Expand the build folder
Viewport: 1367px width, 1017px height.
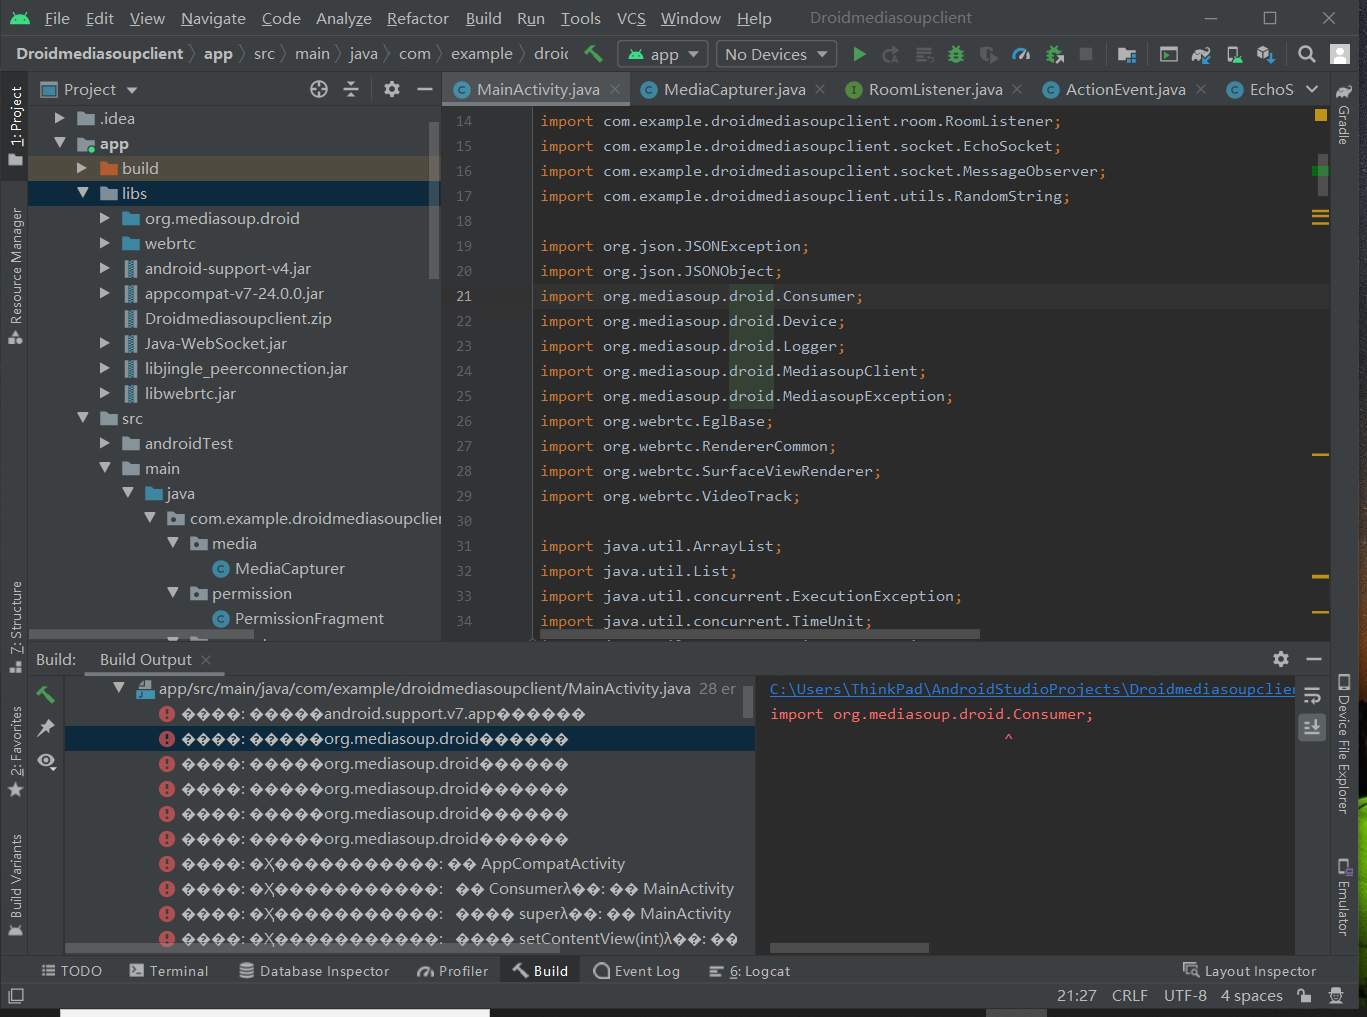click(x=83, y=168)
